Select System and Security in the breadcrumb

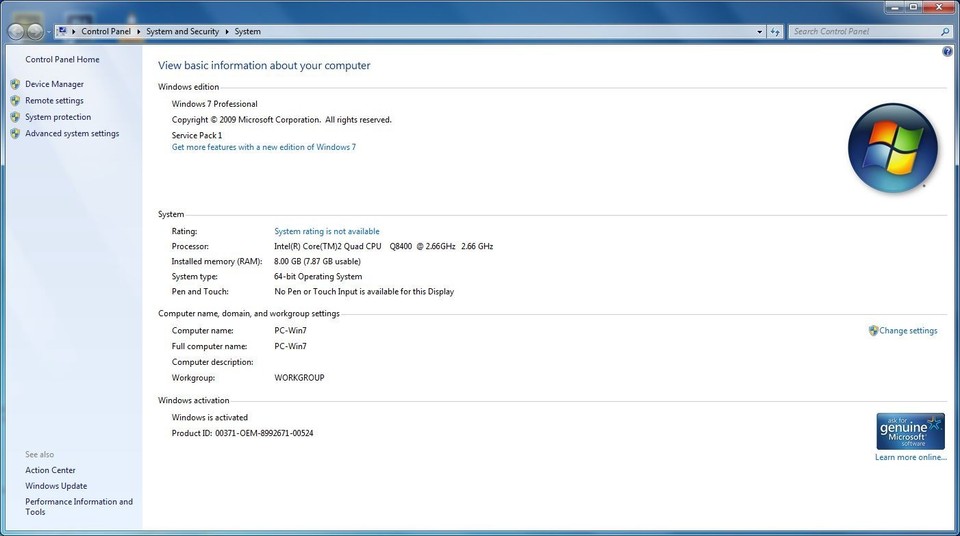tap(182, 31)
